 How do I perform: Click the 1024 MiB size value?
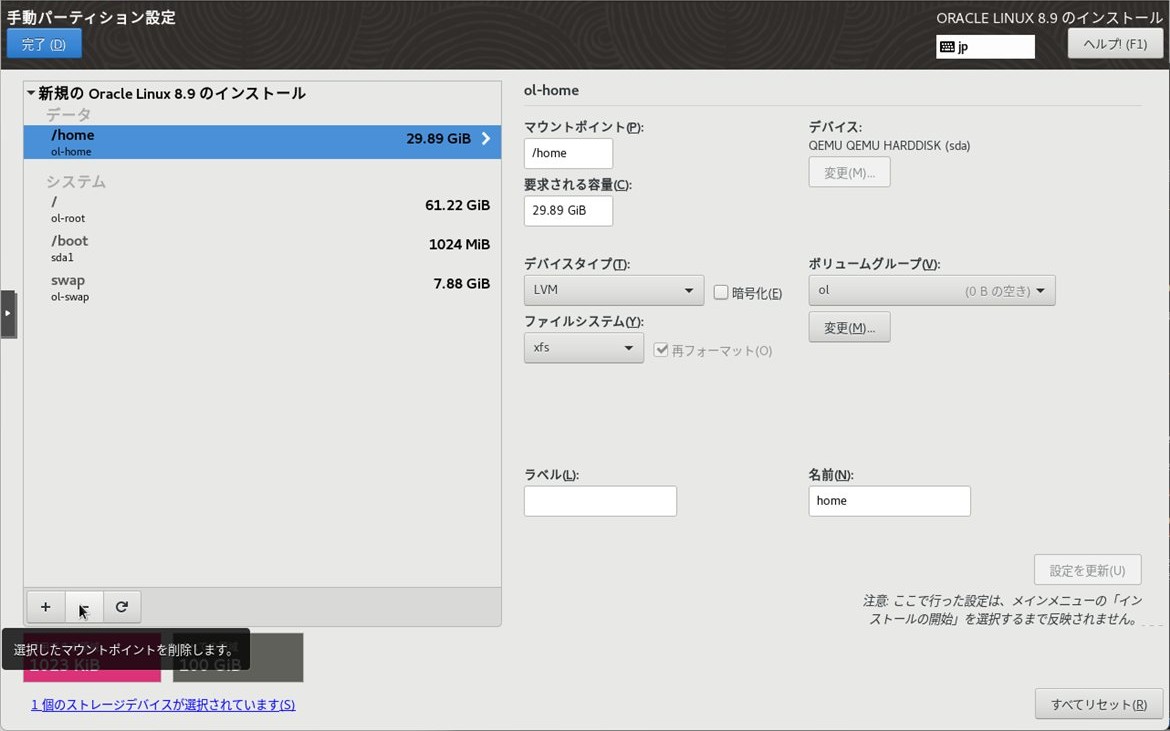[x=459, y=244]
